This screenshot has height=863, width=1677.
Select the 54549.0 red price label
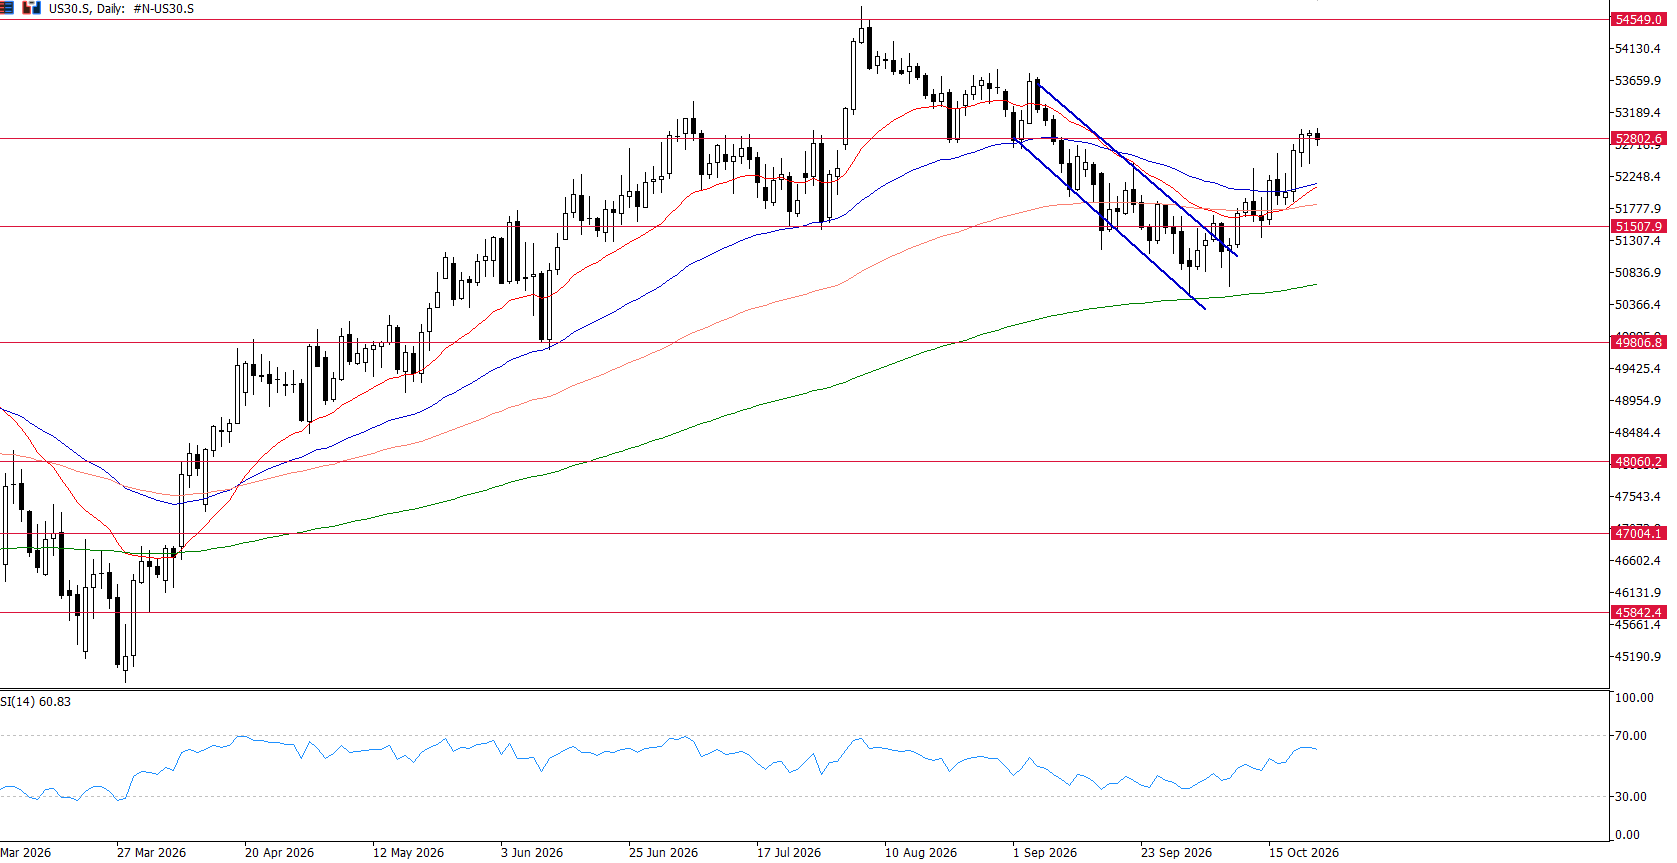[x=1638, y=20]
